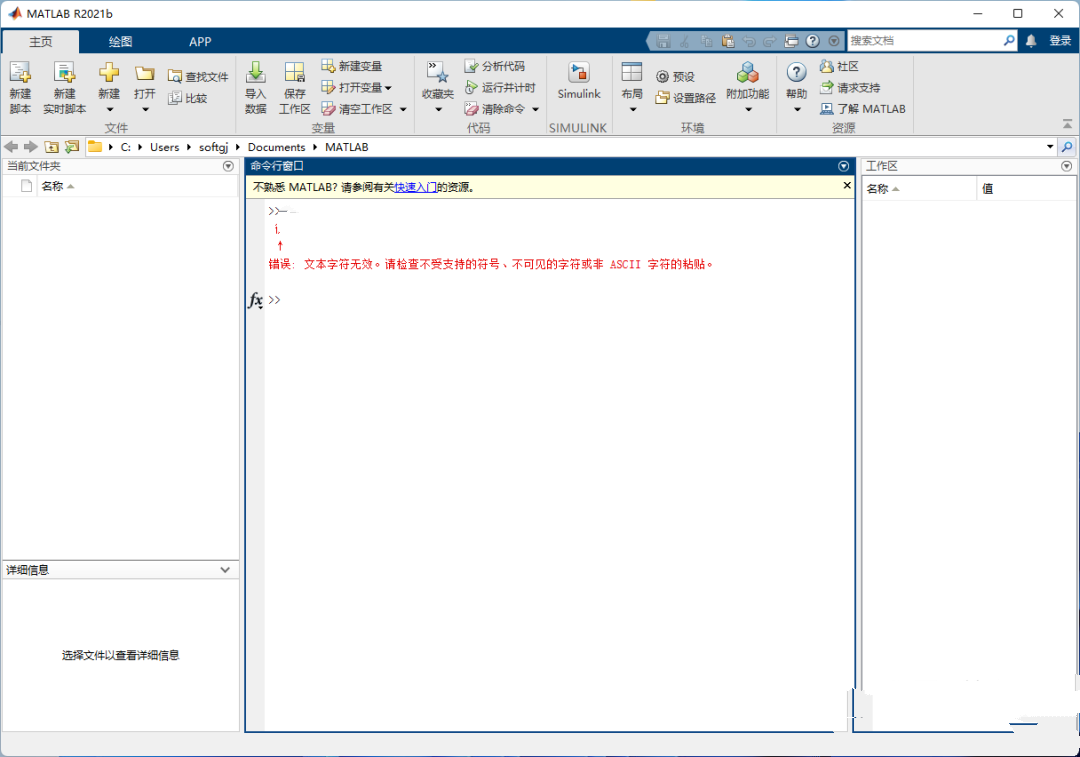The height and width of the screenshot is (757, 1080).
Task: Sort the workspace by the 名称 column
Action: 882,189
